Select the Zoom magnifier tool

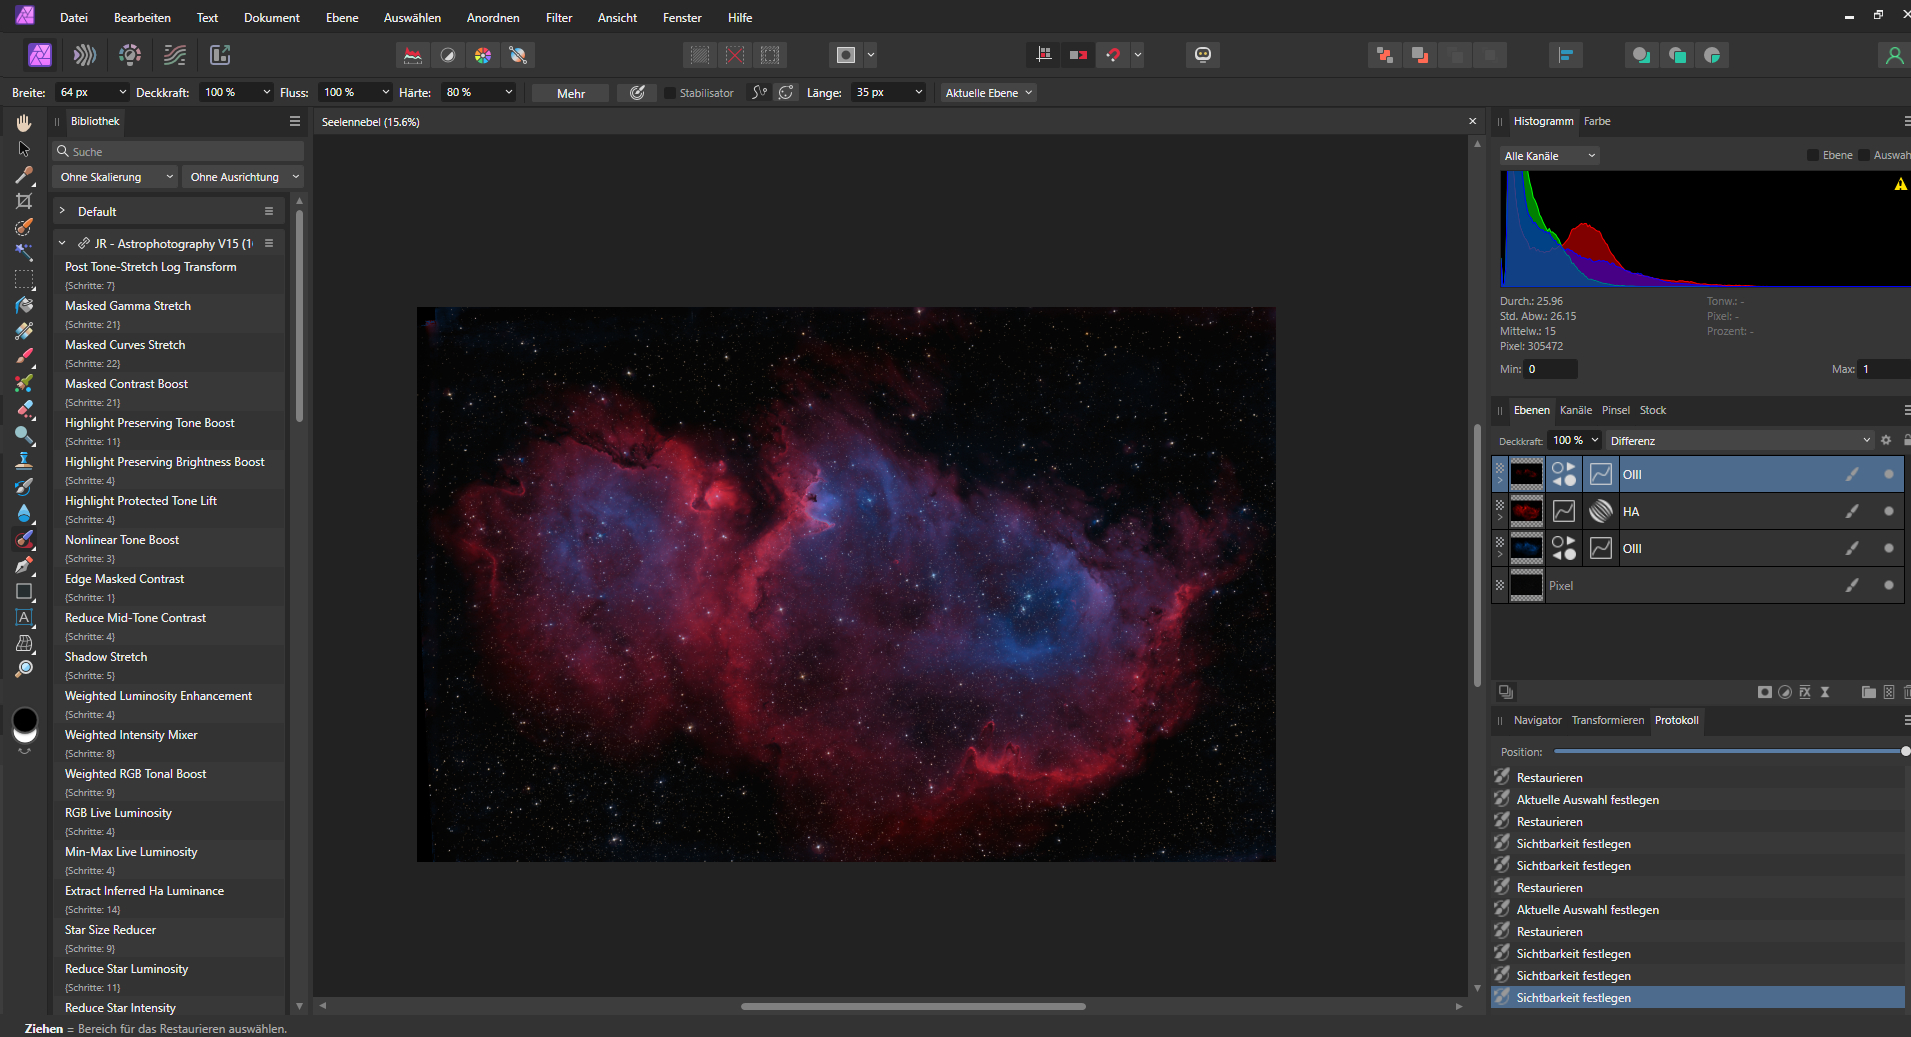(24, 669)
